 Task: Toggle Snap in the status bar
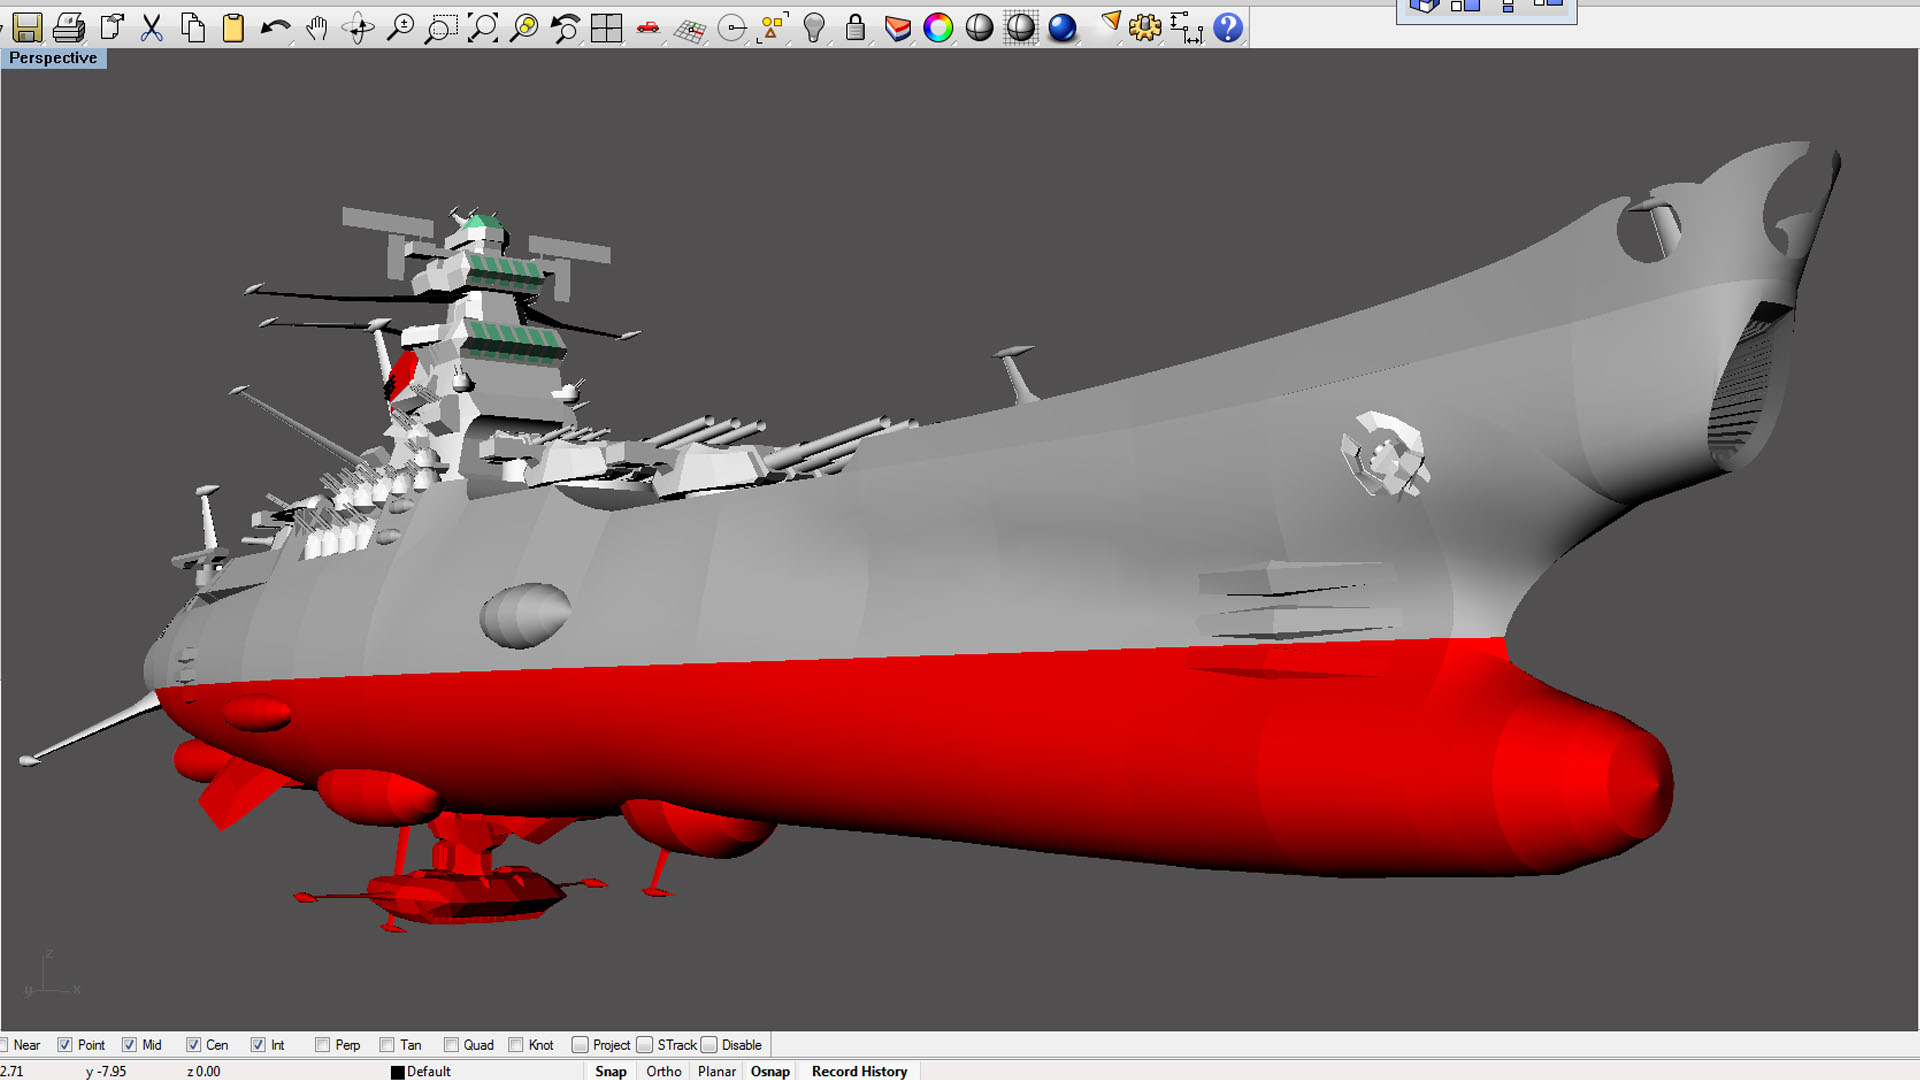coord(611,1071)
